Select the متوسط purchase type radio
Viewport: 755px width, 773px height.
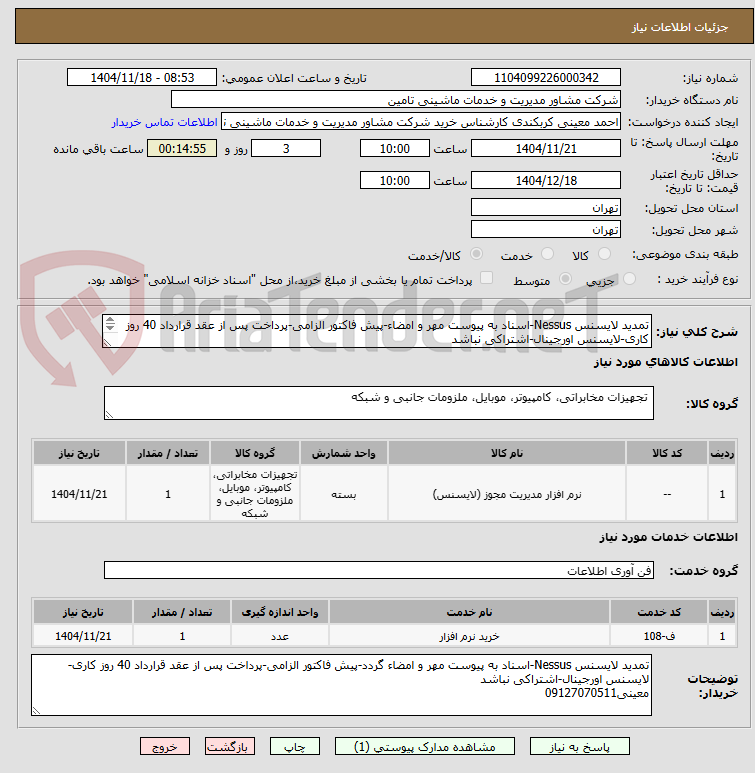point(565,279)
